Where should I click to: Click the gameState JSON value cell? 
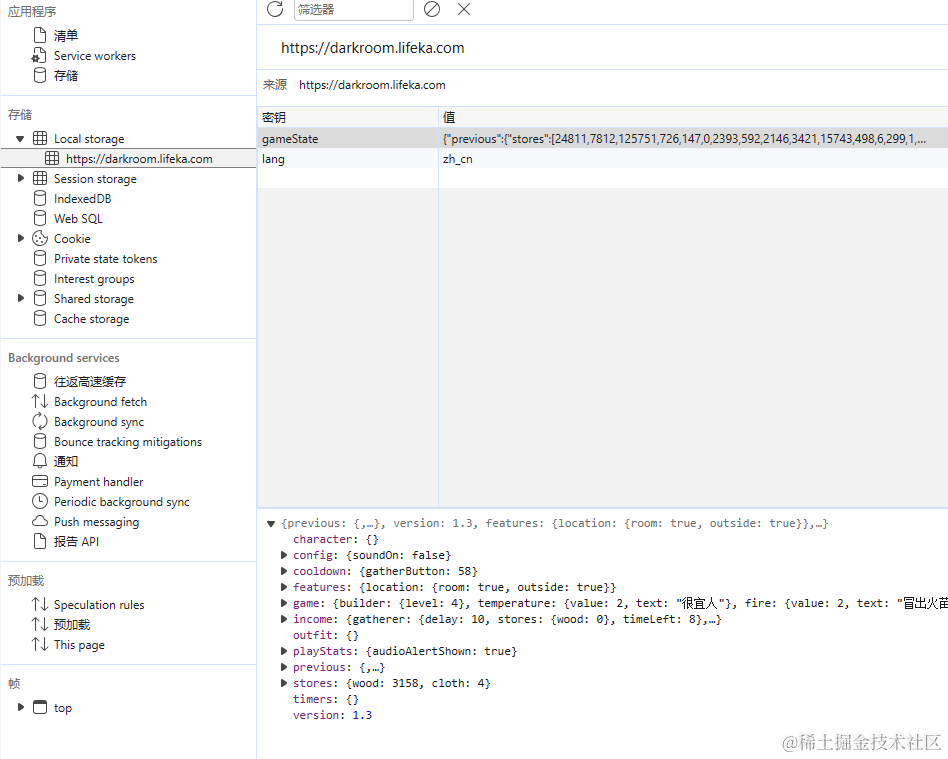(693, 138)
